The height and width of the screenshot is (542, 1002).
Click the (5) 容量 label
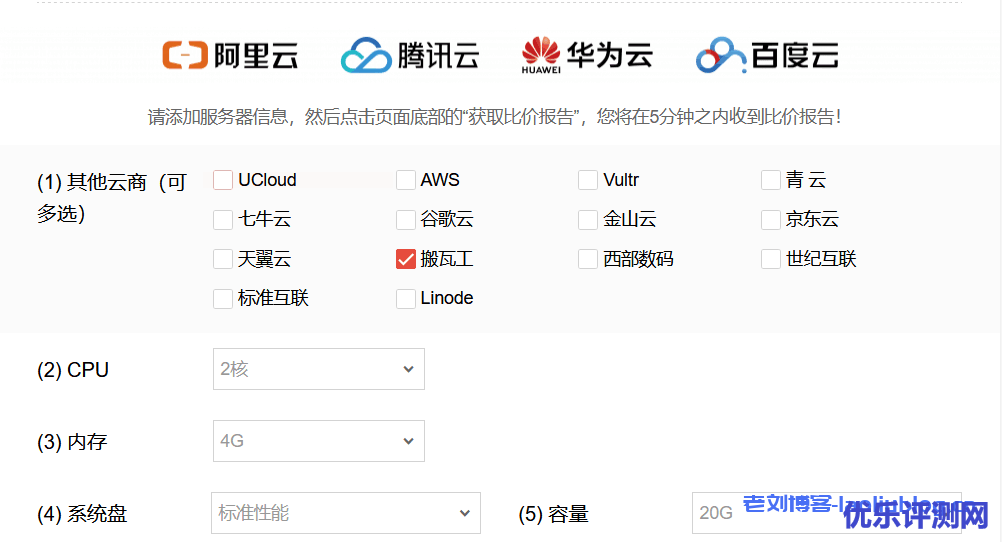[553, 514]
